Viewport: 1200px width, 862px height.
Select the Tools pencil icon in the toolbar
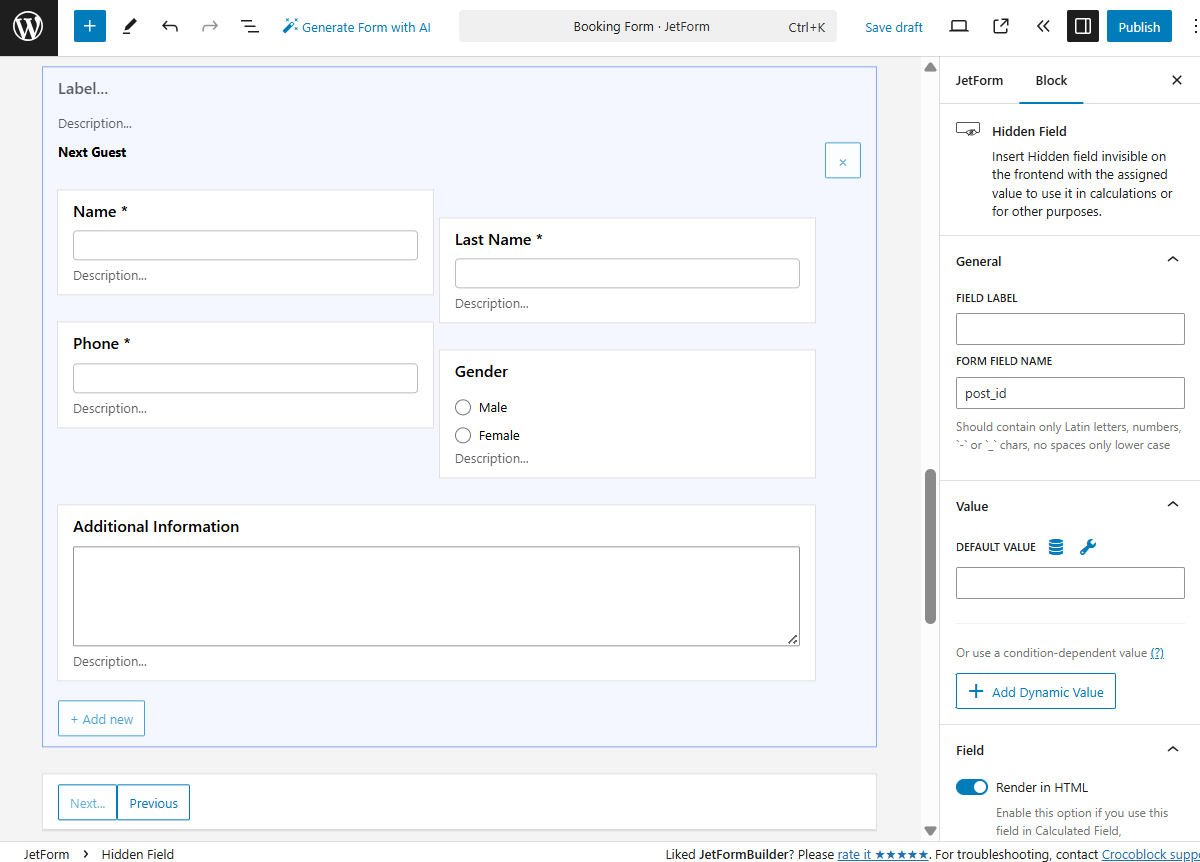pyautogui.click(x=129, y=26)
